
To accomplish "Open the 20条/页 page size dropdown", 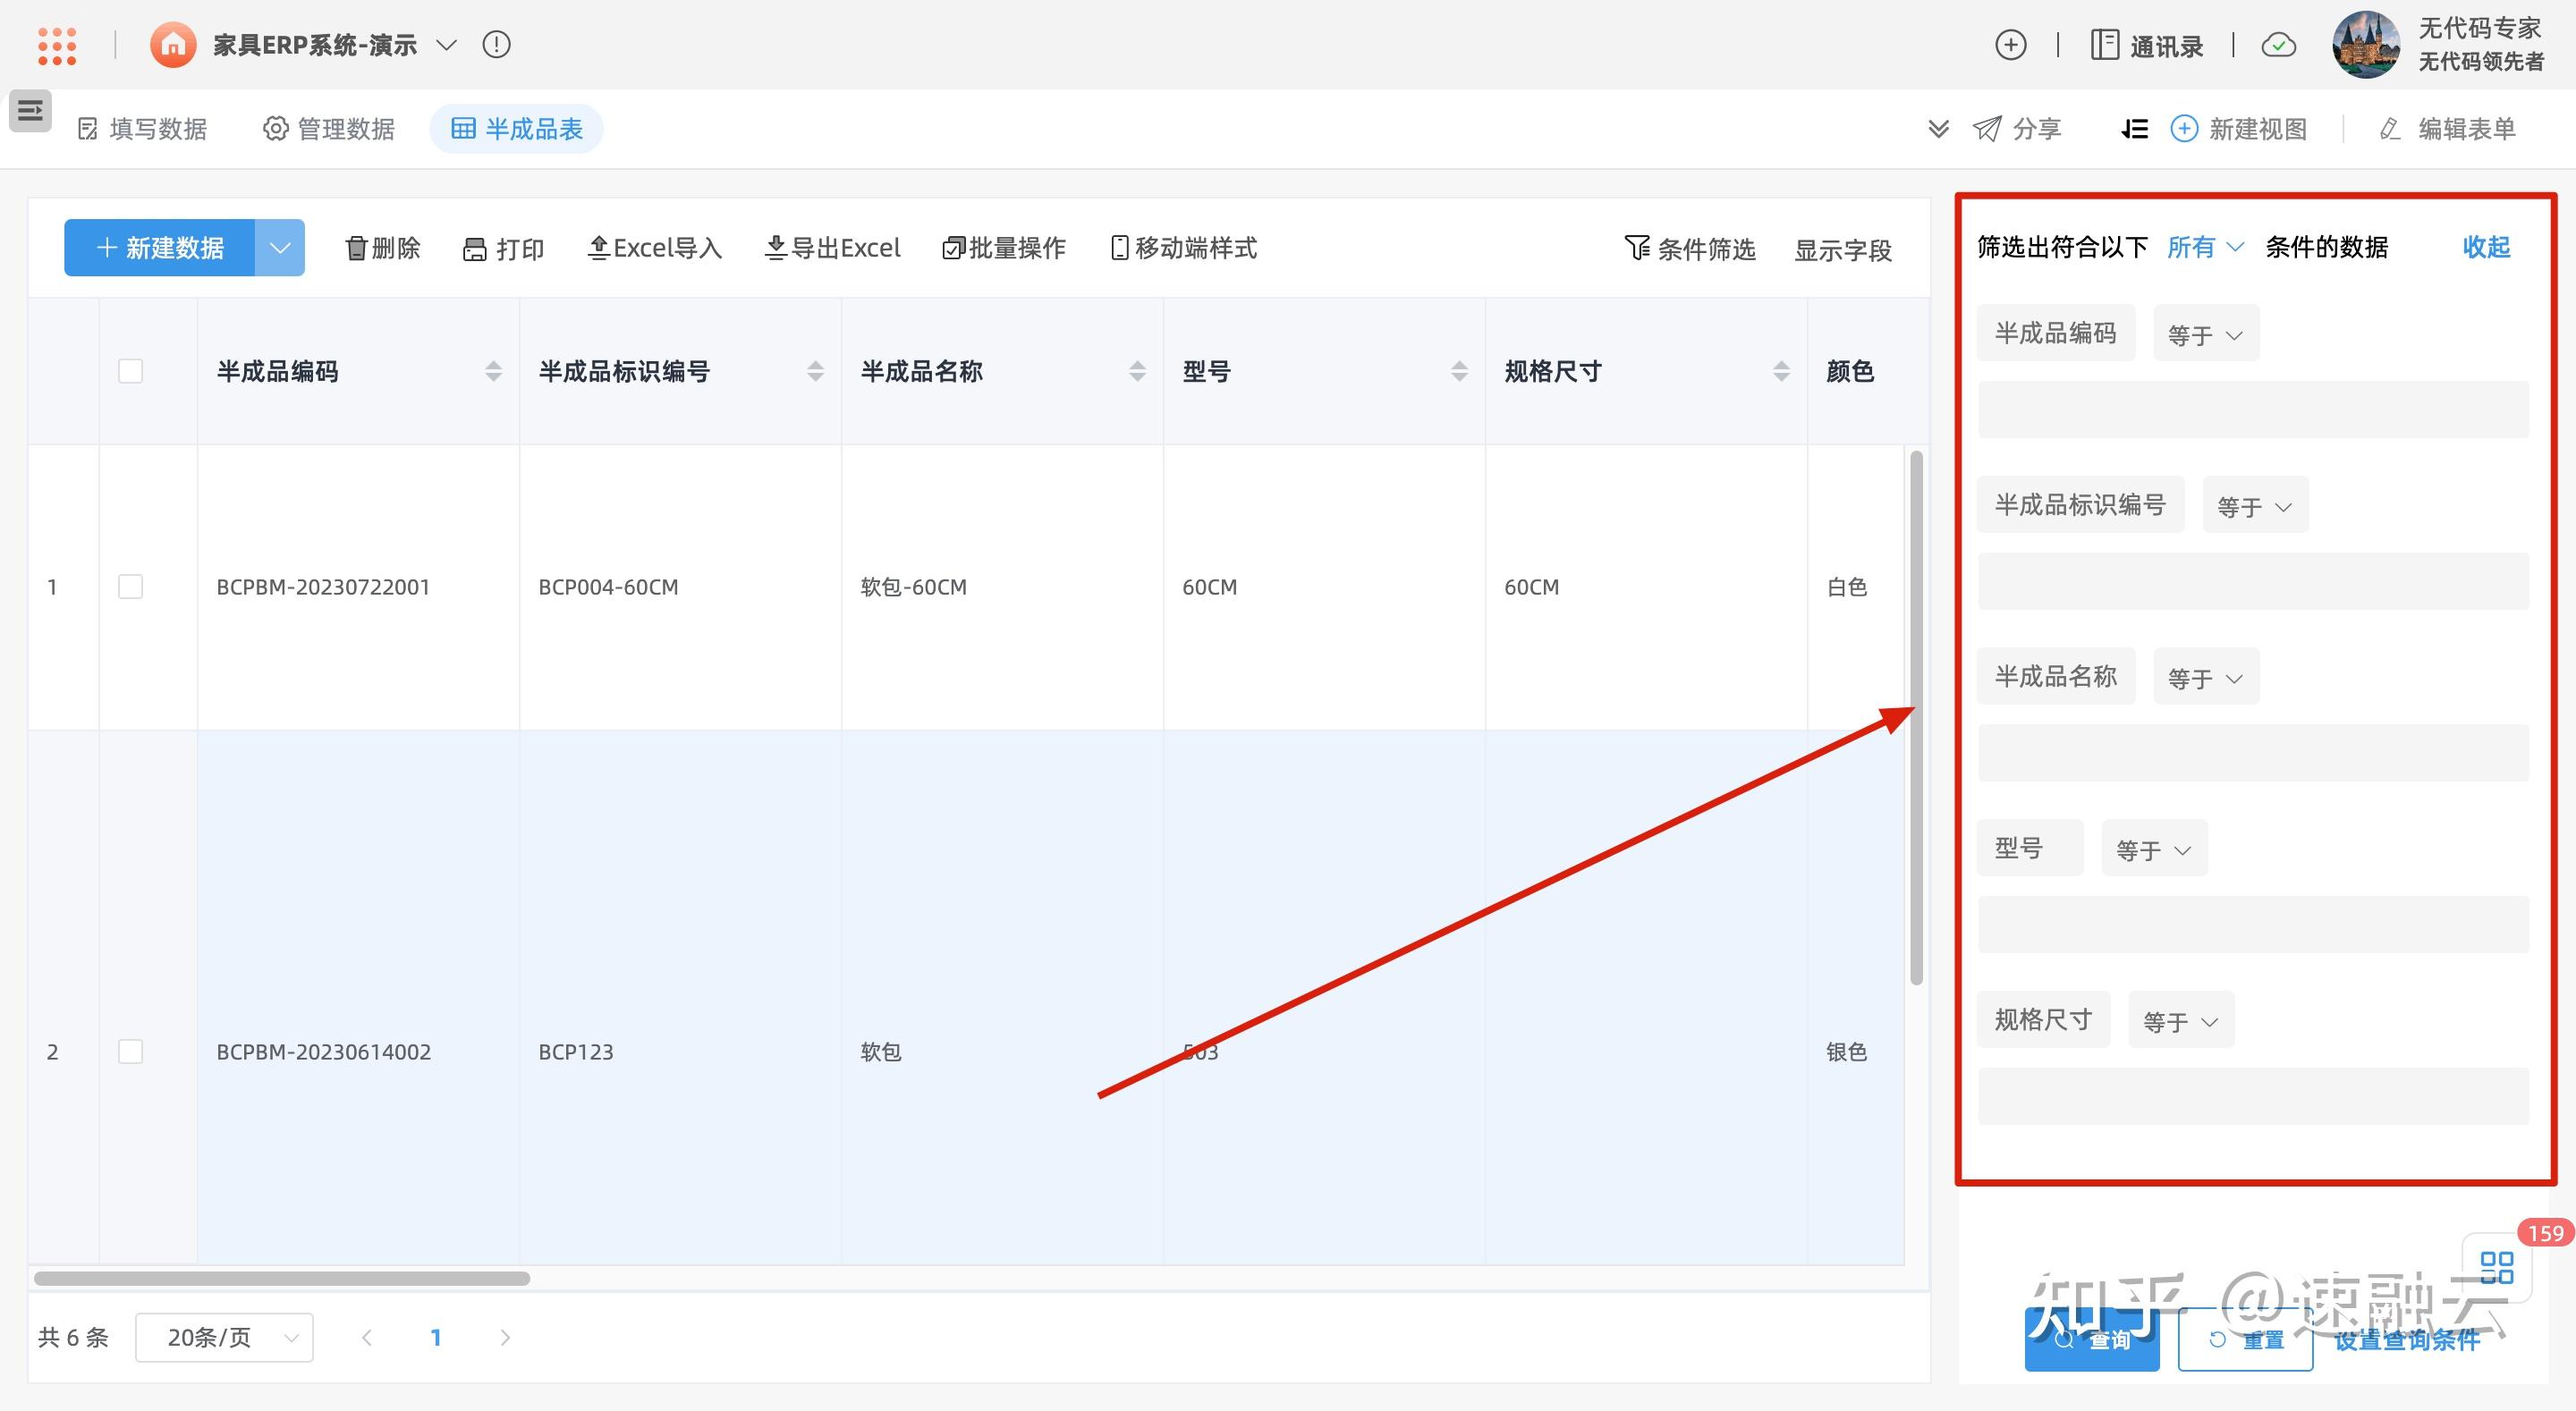I will (225, 1337).
